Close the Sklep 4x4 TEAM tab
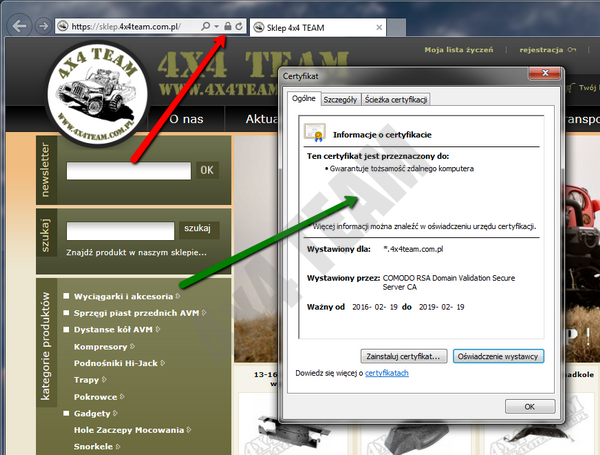Image resolution: width=600 pixels, height=455 pixels. (x=379, y=28)
